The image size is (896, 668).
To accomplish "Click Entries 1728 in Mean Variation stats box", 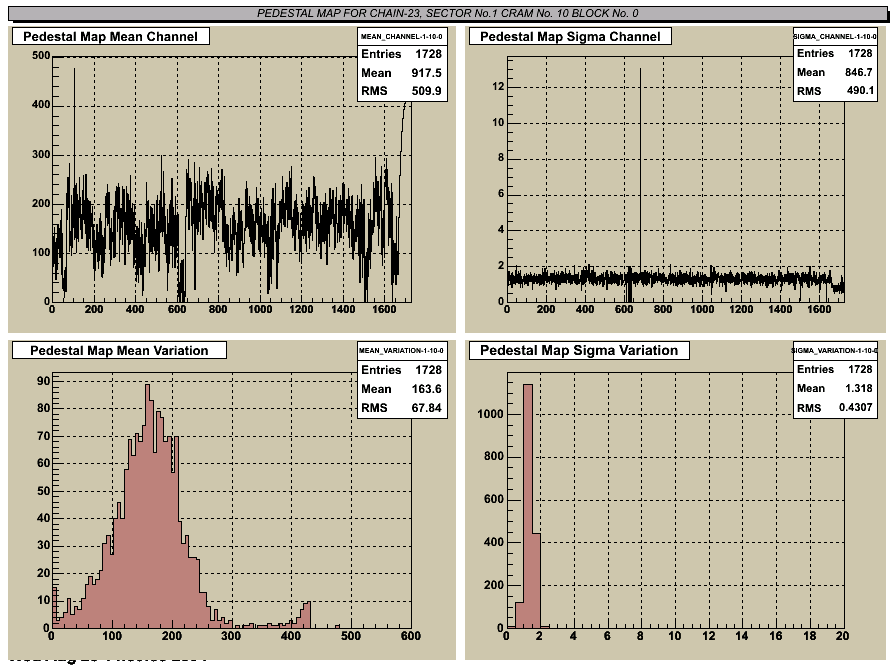I will [402, 370].
